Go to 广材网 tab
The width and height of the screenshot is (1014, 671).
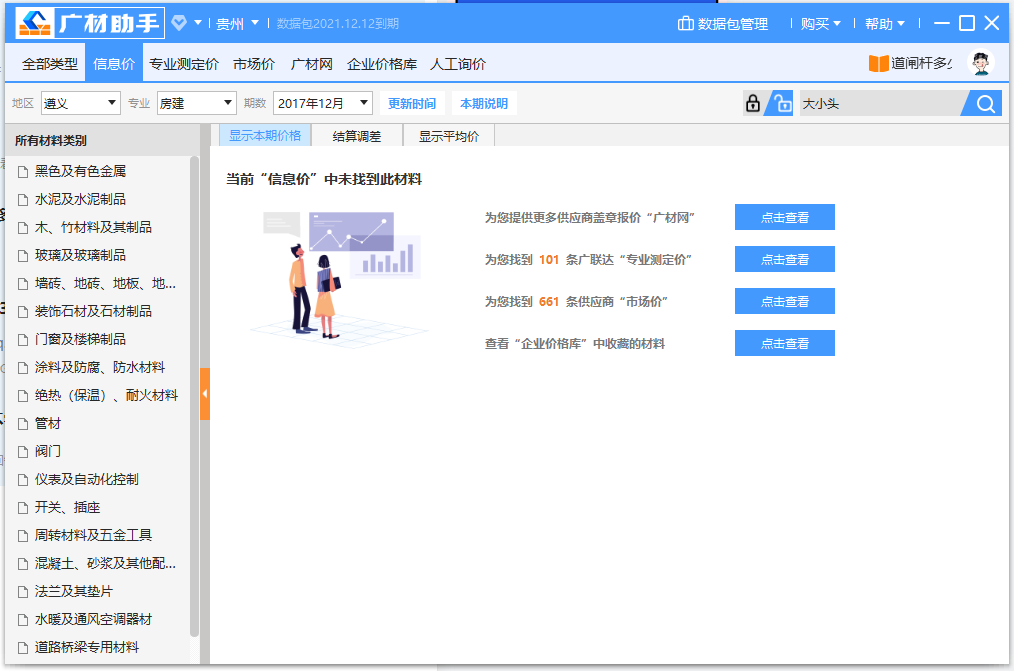(311, 64)
